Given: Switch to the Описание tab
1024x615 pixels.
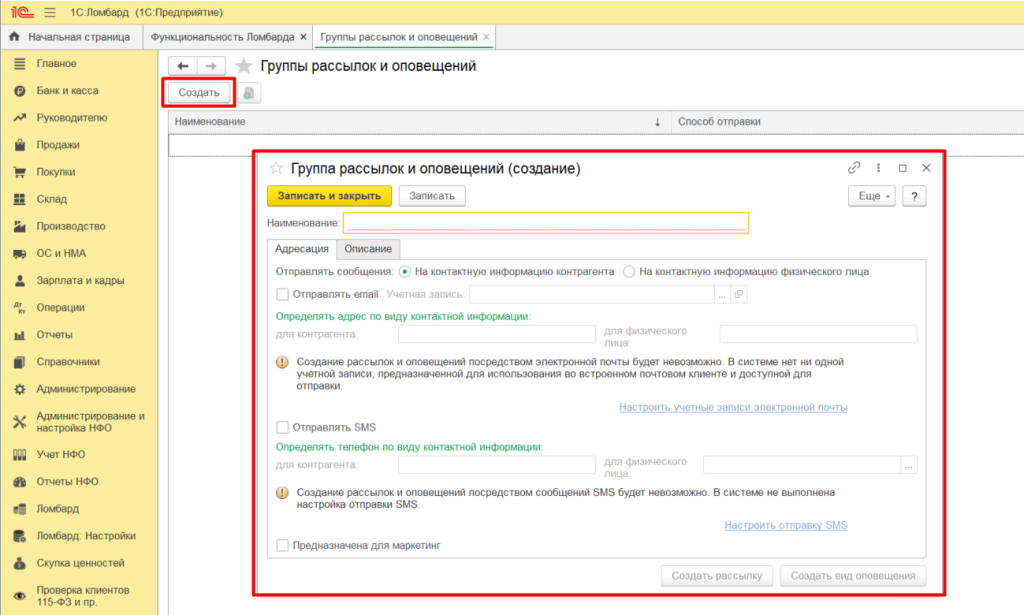Looking at the screenshot, I should tap(369, 248).
